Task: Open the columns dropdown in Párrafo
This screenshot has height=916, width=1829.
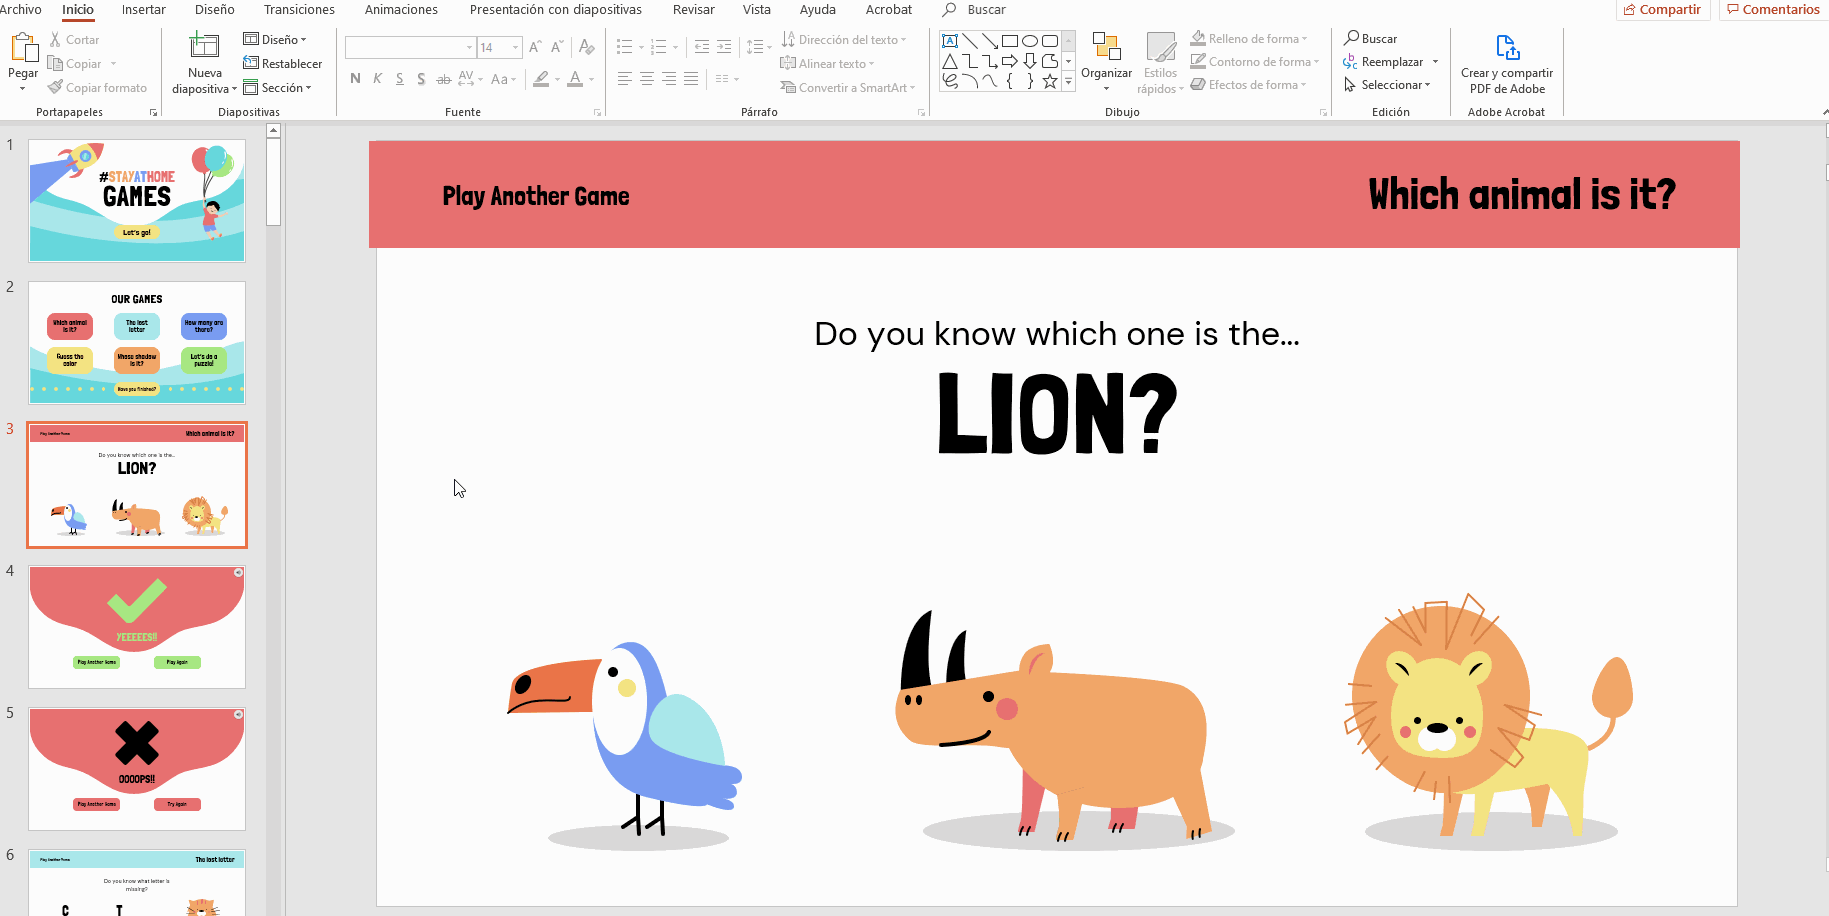Action: (x=727, y=79)
